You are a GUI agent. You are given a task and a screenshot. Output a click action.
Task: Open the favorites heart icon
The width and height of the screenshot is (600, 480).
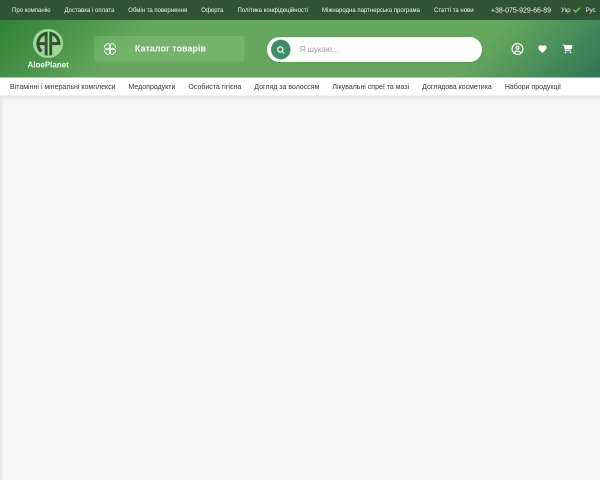click(542, 49)
